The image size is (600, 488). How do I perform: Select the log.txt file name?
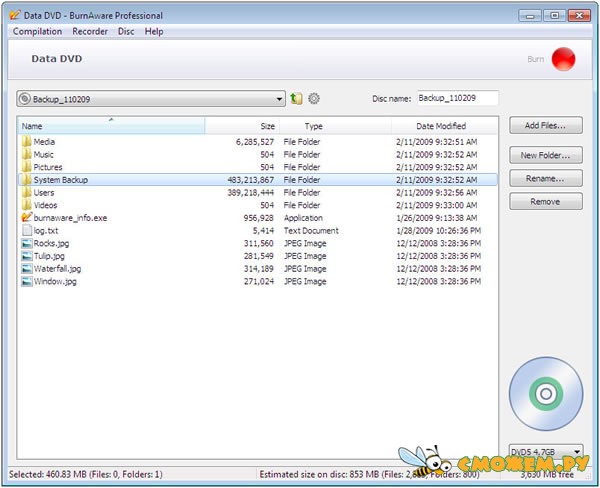coord(46,231)
